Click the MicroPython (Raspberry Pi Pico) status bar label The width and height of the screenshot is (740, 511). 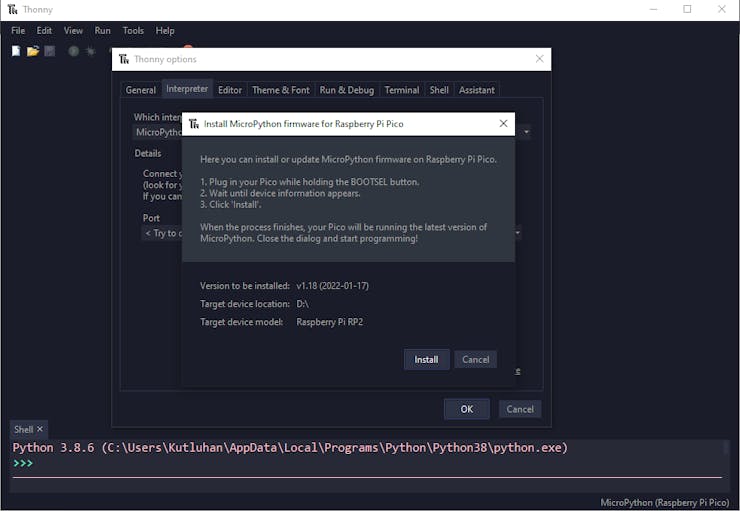tap(664, 503)
